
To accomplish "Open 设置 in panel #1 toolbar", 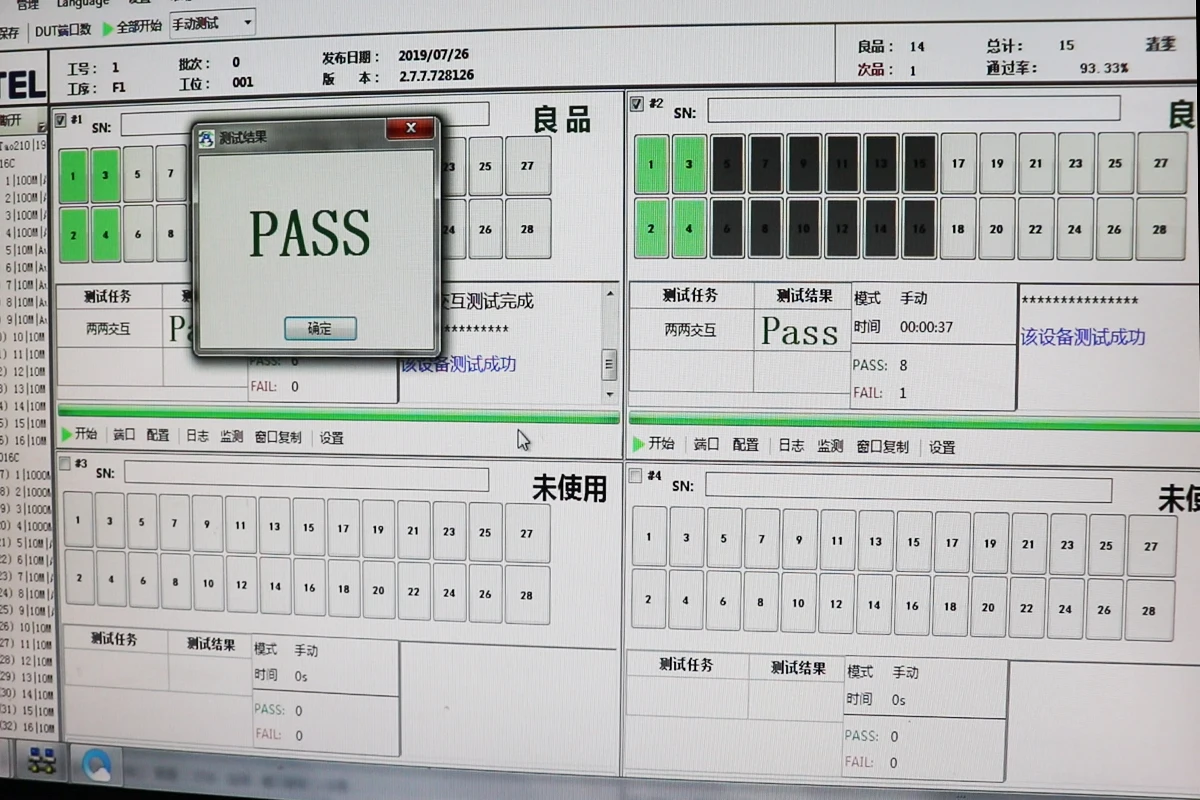I will pyautogui.click(x=332, y=438).
